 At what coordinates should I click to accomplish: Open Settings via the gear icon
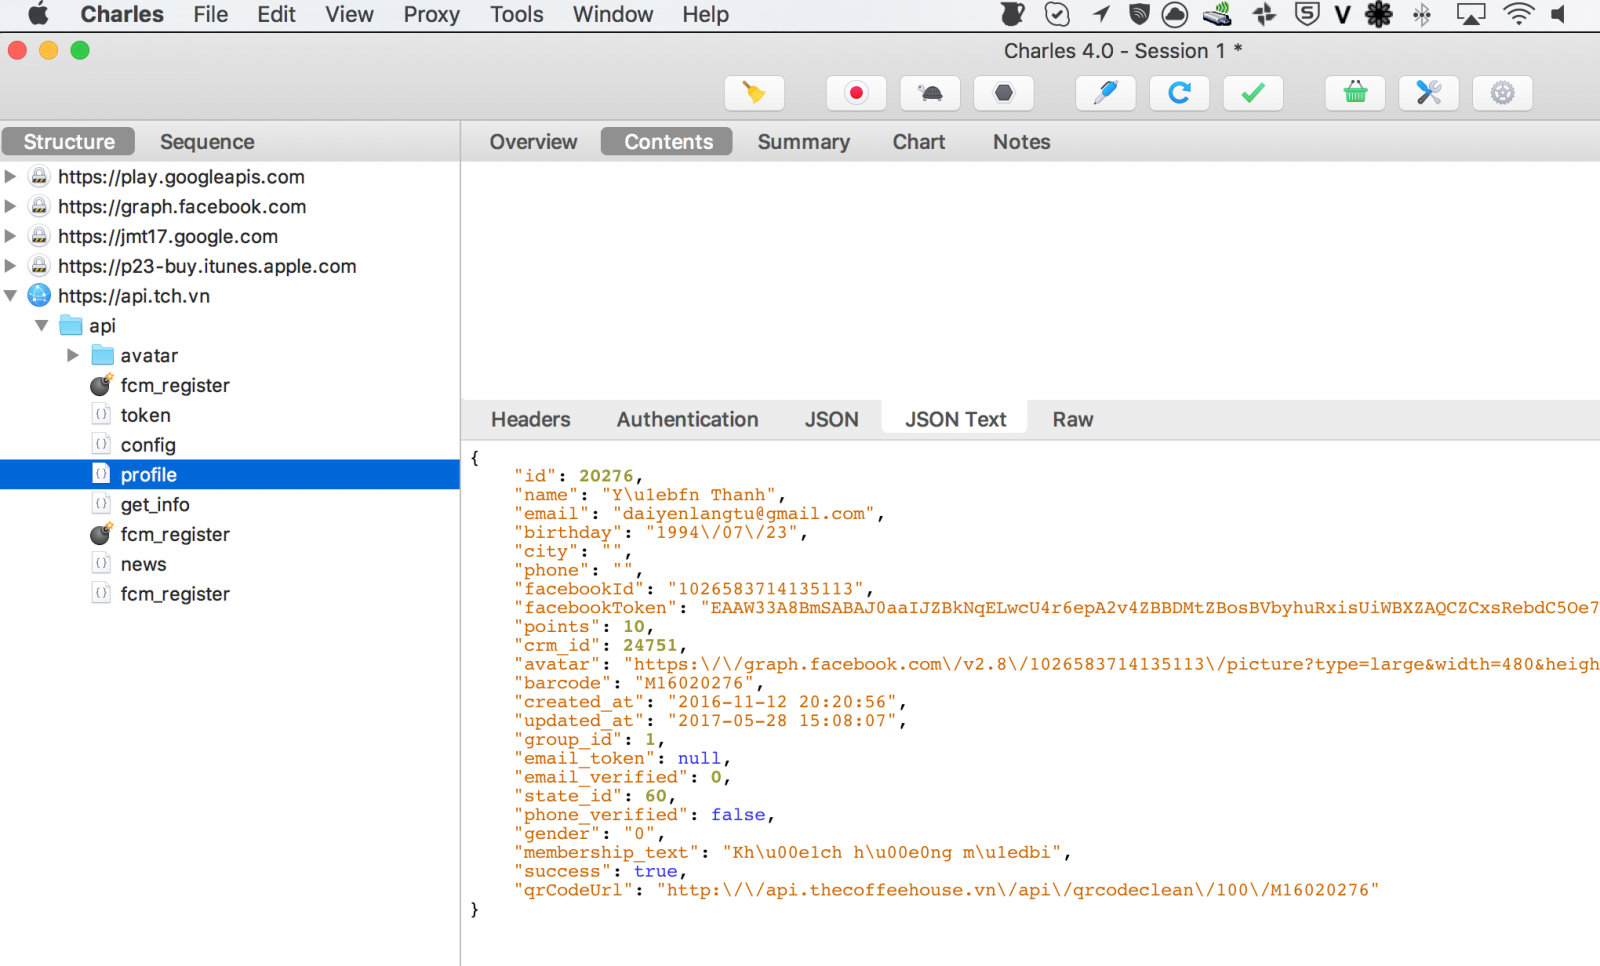pyautogui.click(x=1503, y=93)
